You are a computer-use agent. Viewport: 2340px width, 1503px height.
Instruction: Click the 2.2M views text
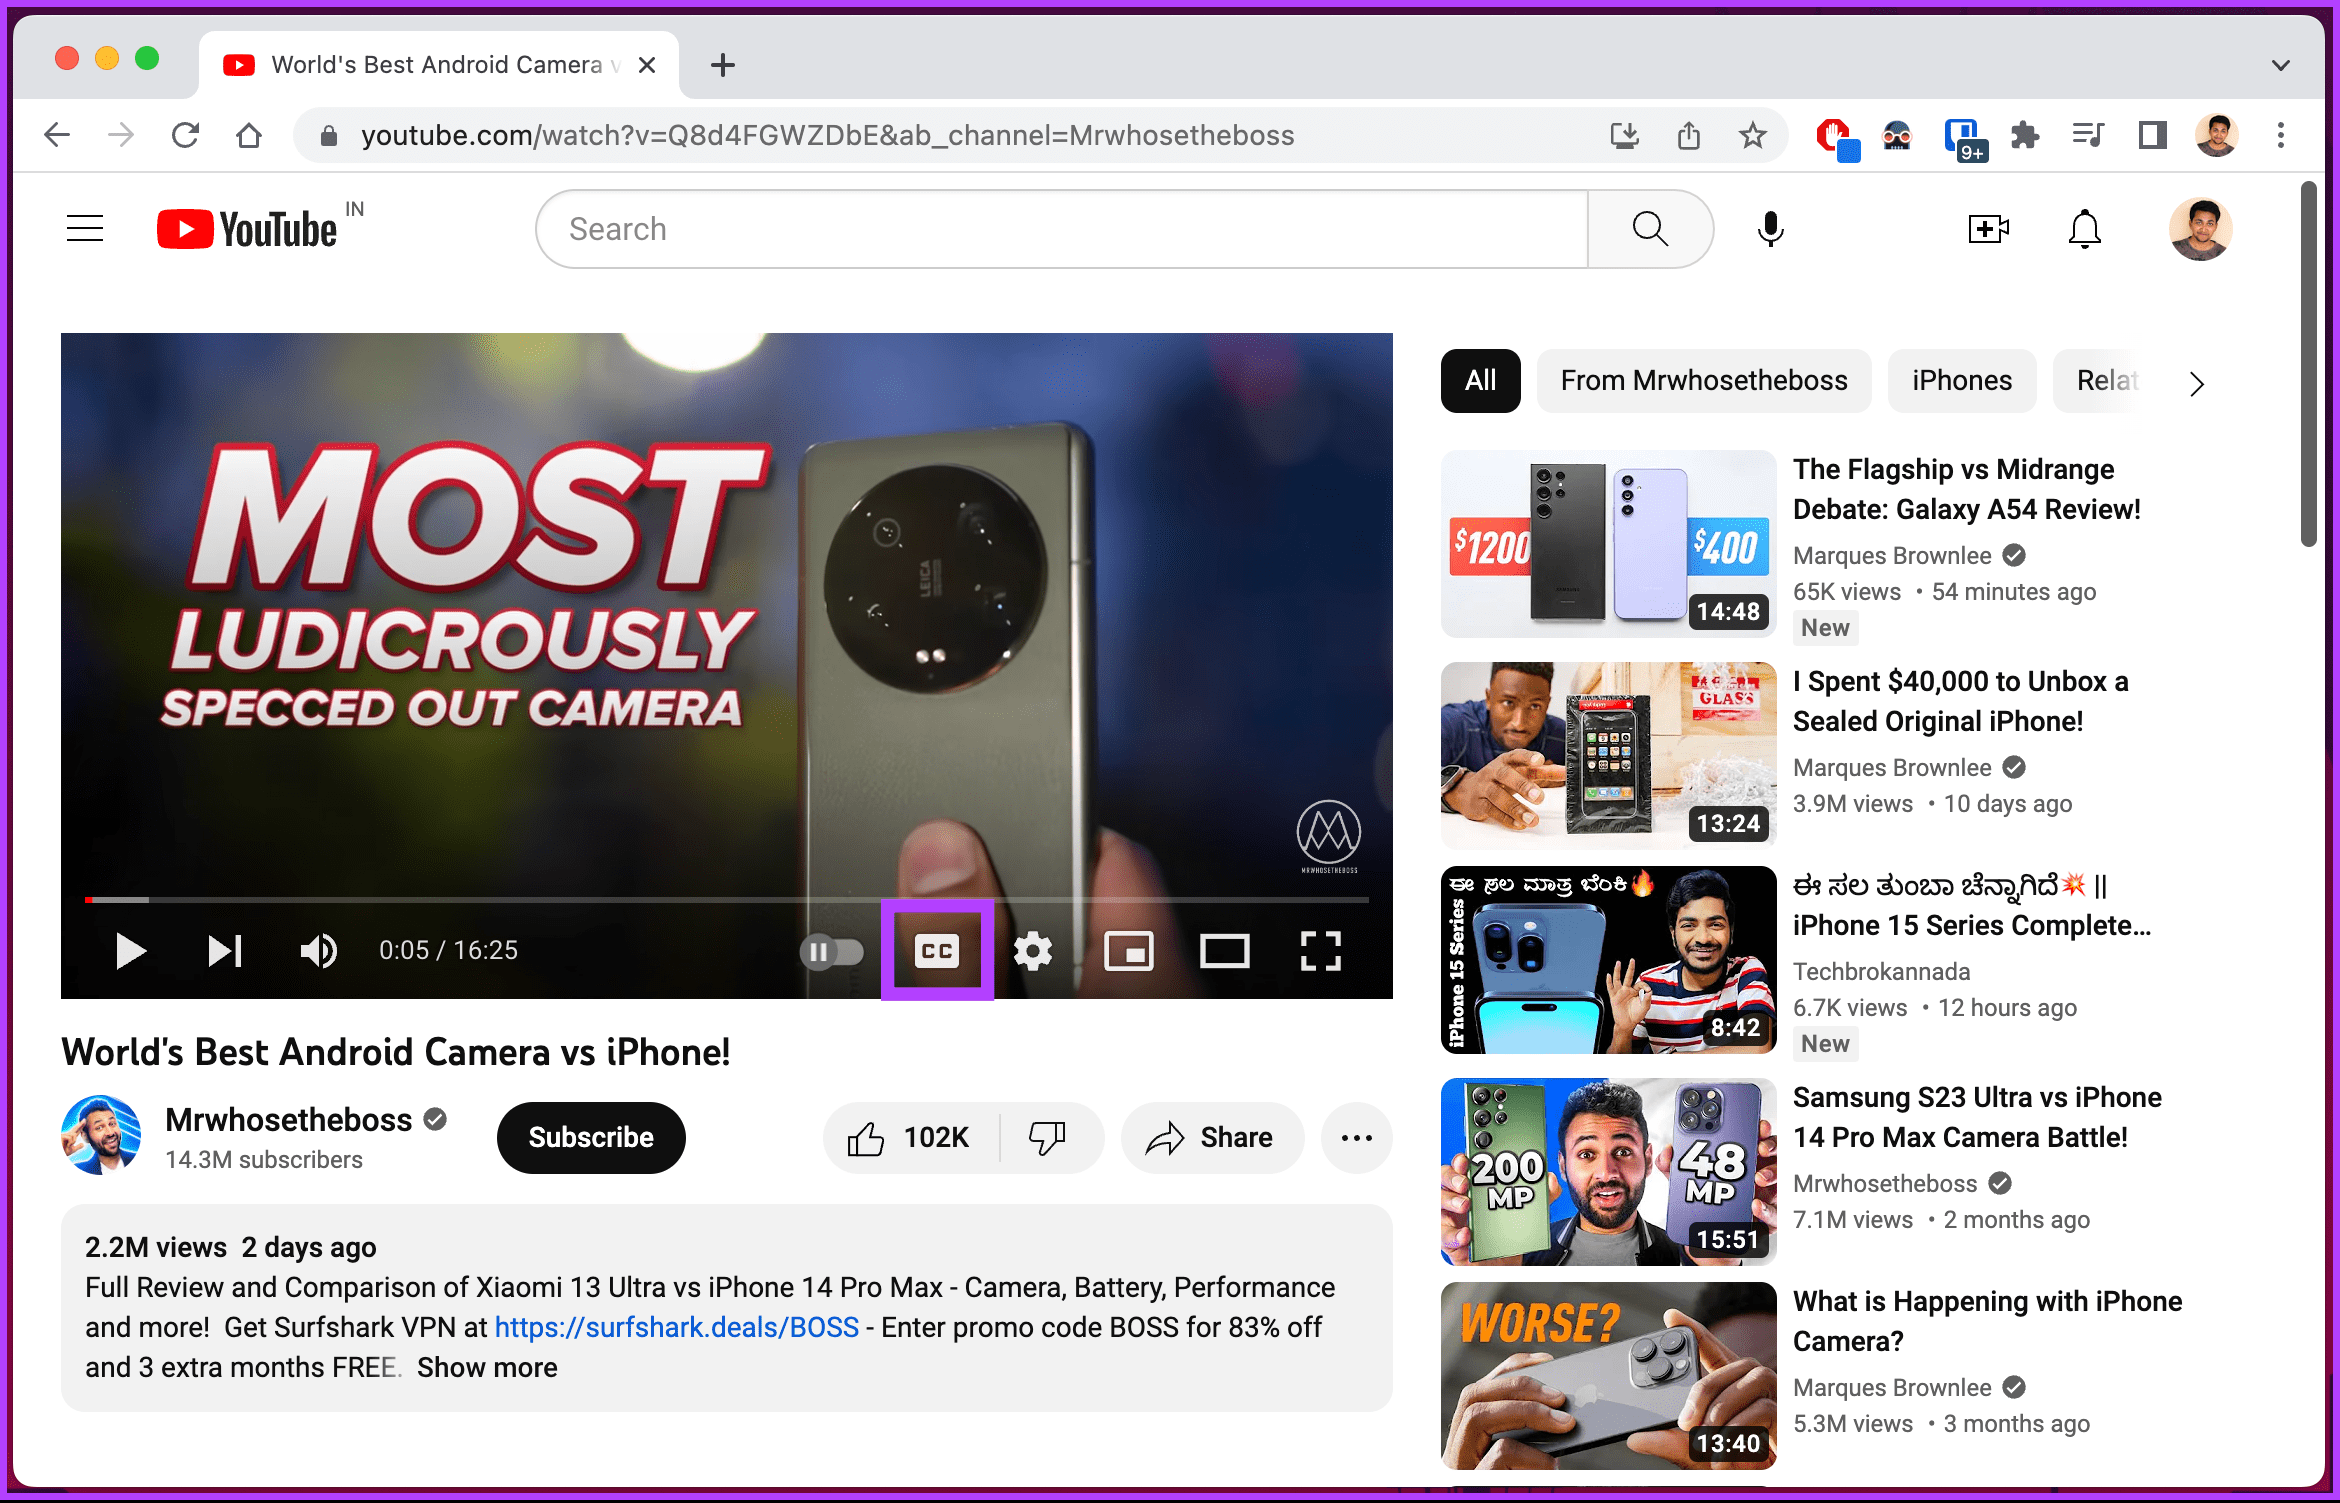click(156, 1247)
